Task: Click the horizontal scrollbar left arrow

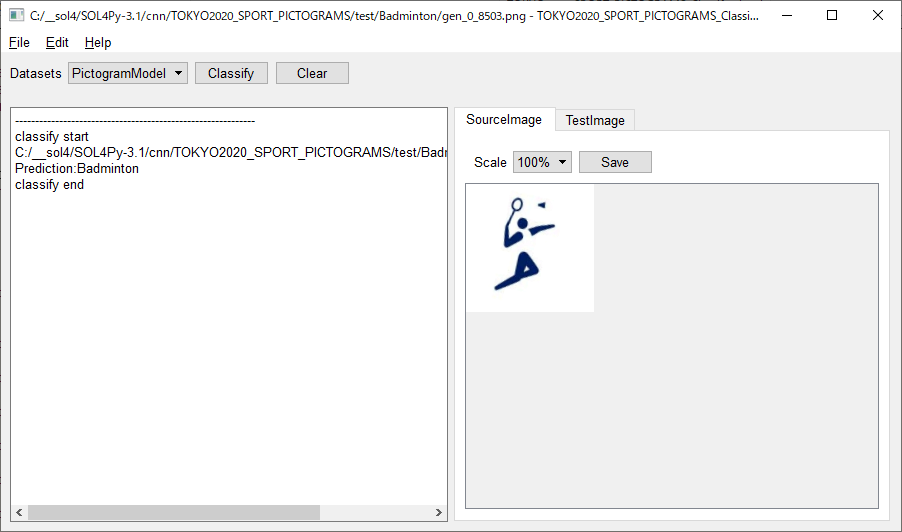Action: click(x=19, y=512)
